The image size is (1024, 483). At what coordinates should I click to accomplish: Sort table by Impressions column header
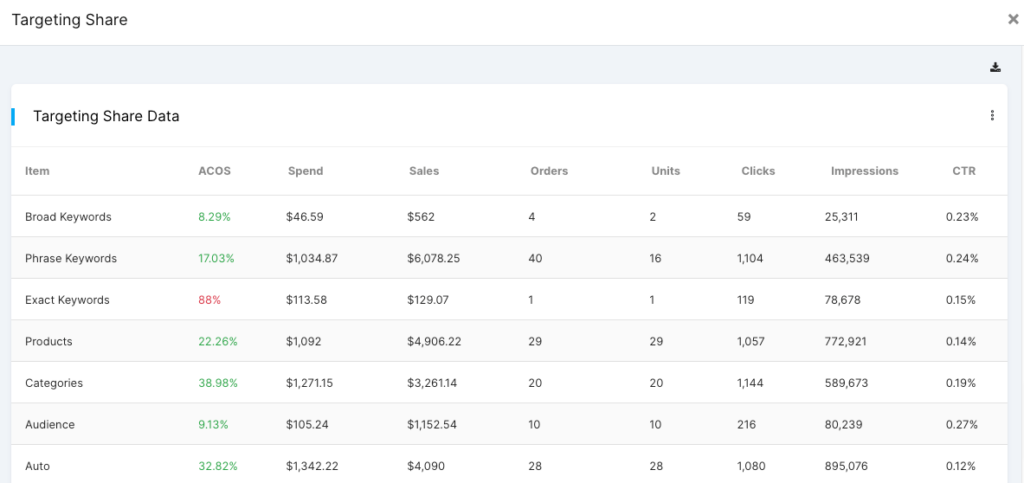864,171
